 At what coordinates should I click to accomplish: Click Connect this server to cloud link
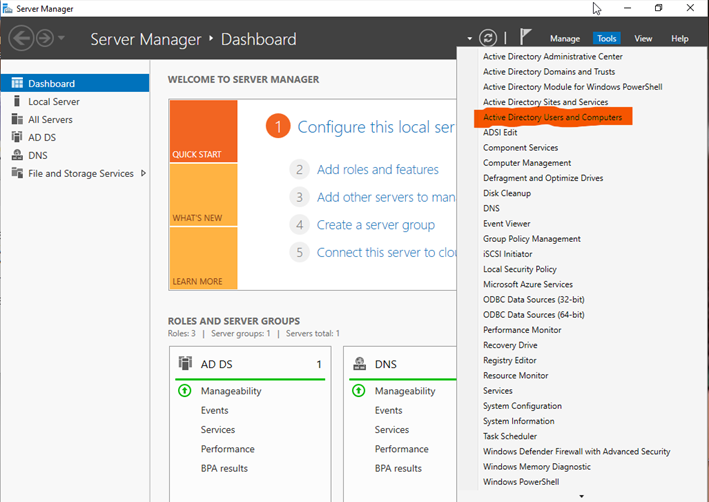coord(386,252)
